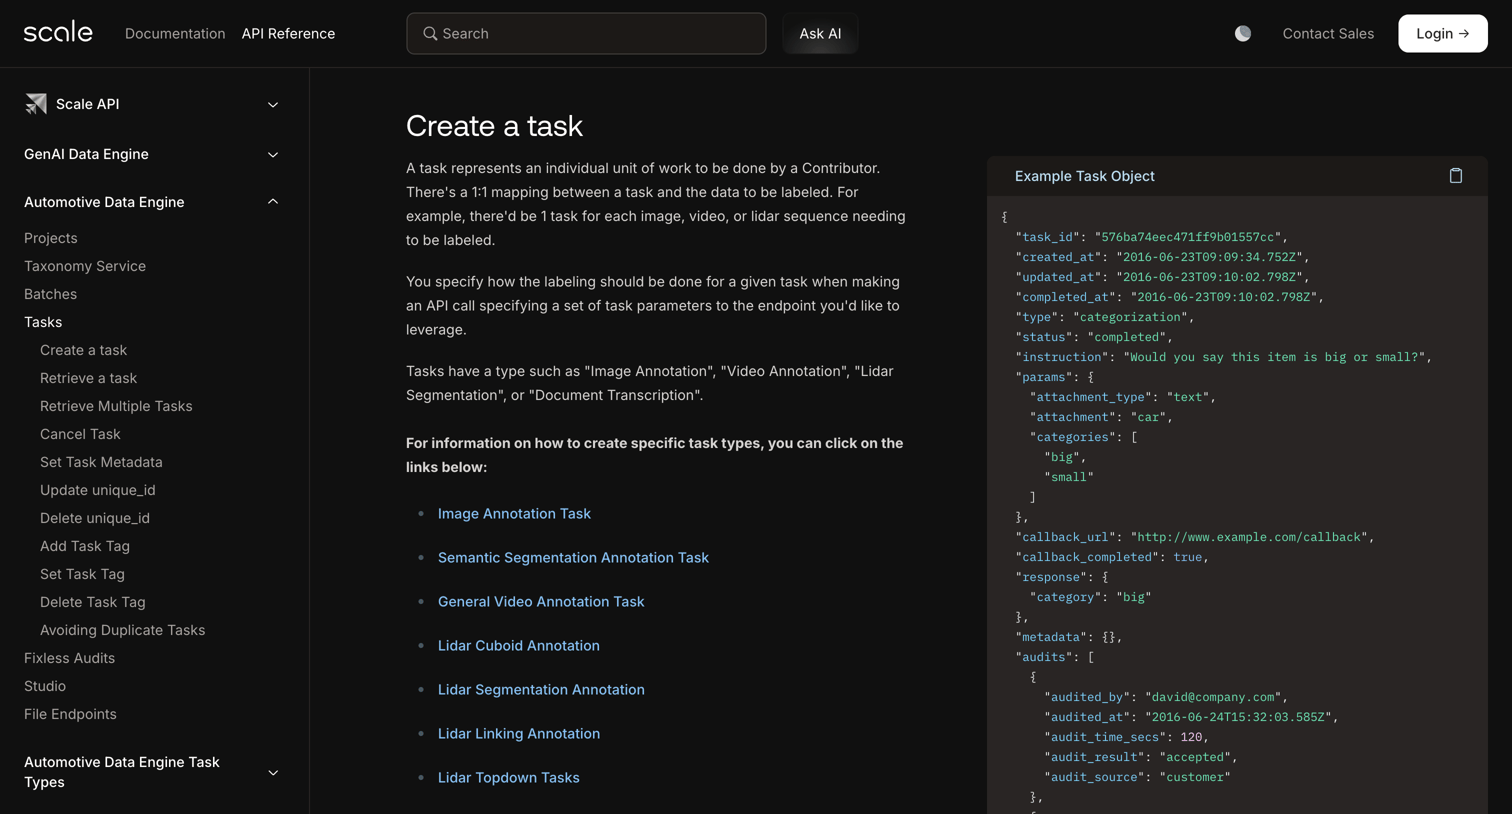Expand the GenAI Data Engine chevron

(x=273, y=155)
